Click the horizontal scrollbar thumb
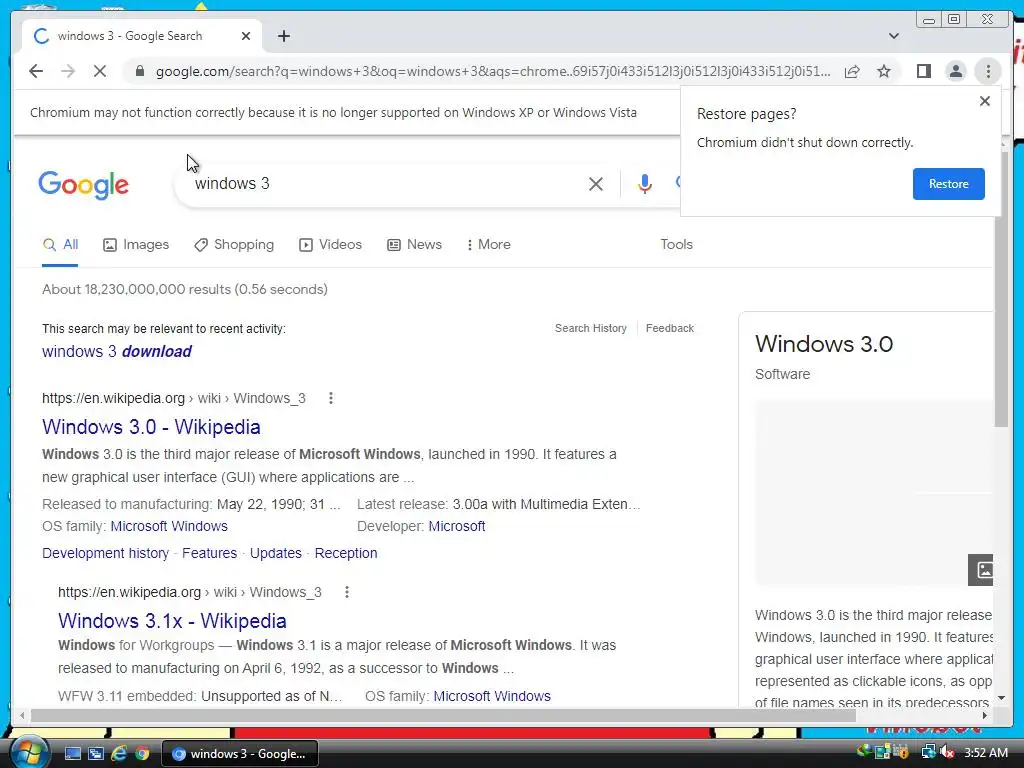Screen dimensions: 1024x768 coord(443,716)
